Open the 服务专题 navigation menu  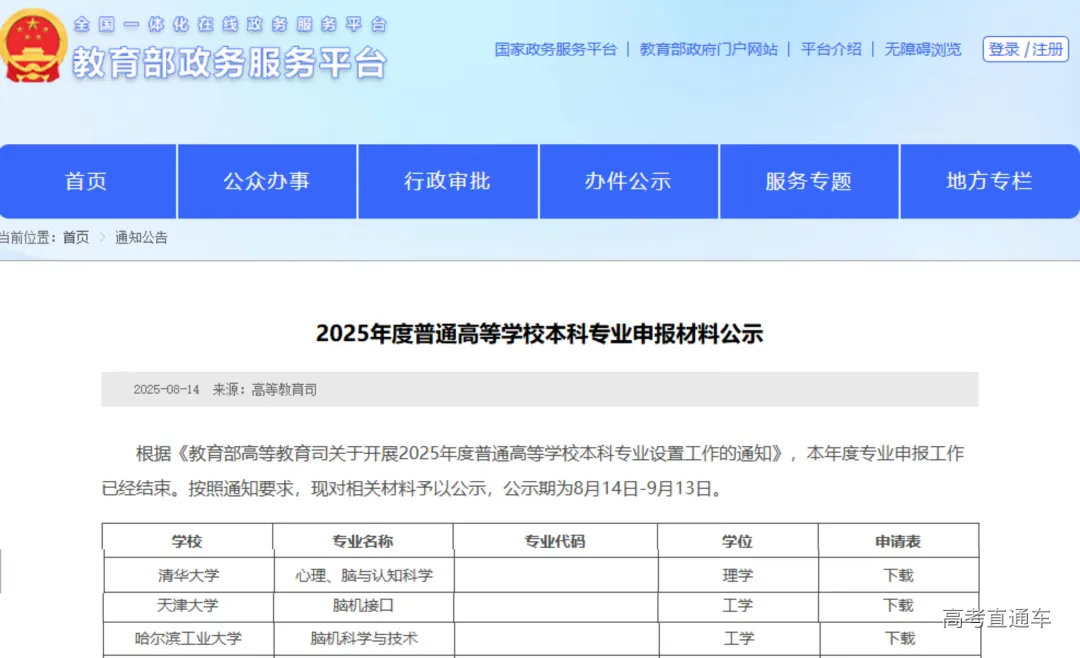[x=809, y=181]
